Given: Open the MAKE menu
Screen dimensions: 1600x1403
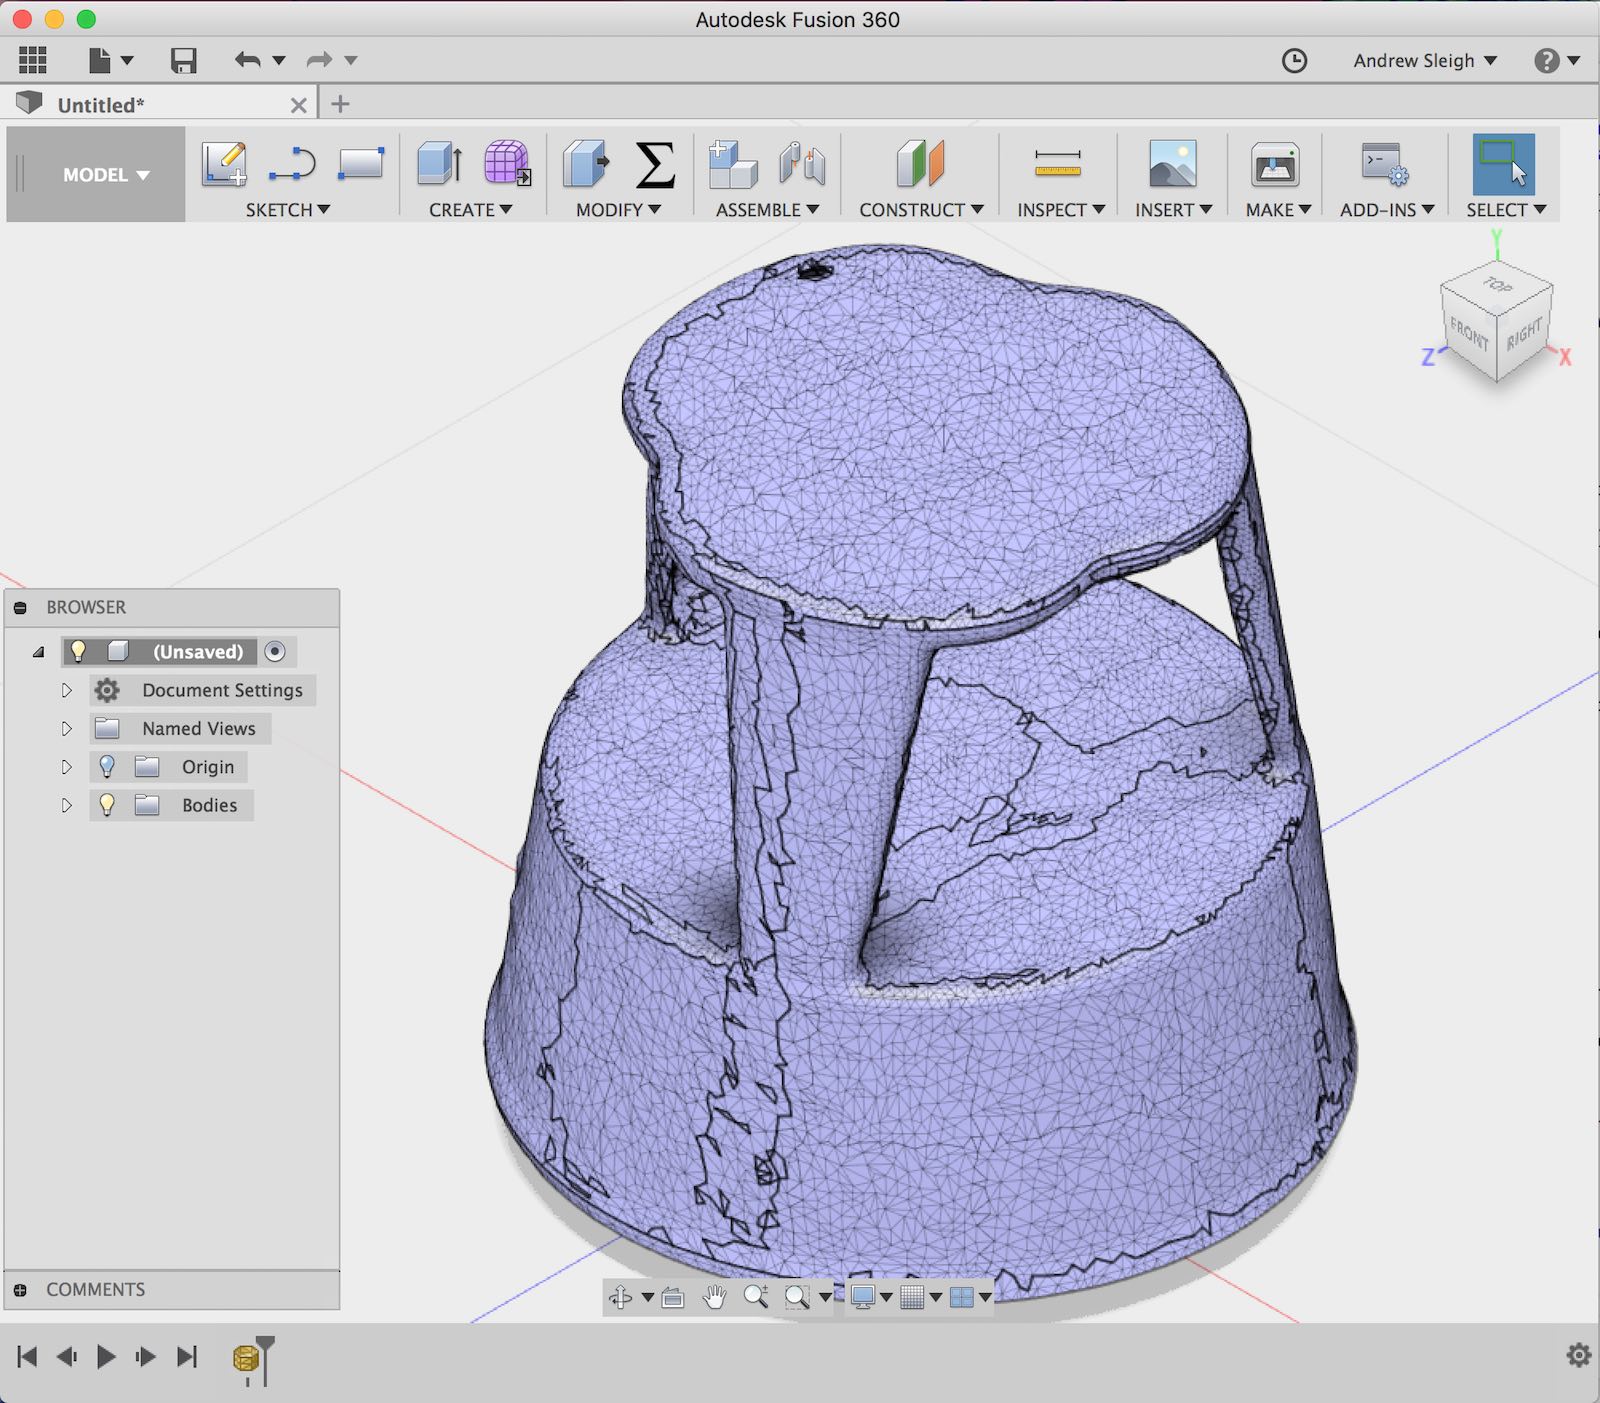Looking at the screenshot, I should click(1279, 210).
